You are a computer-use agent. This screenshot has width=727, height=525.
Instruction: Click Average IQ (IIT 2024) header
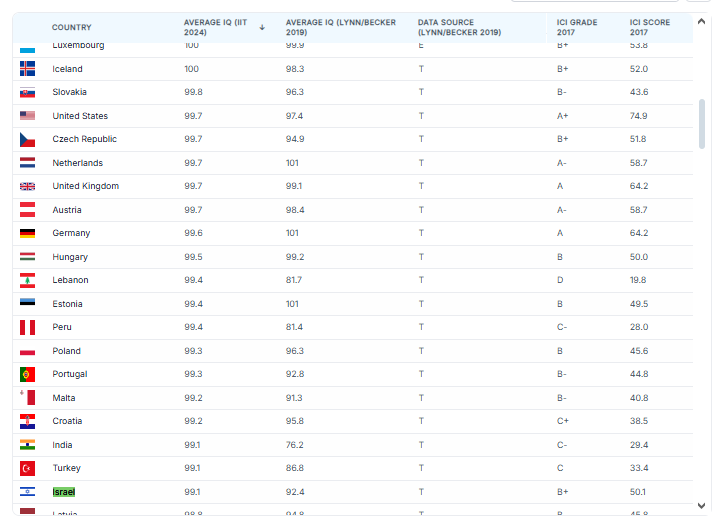point(216,27)
